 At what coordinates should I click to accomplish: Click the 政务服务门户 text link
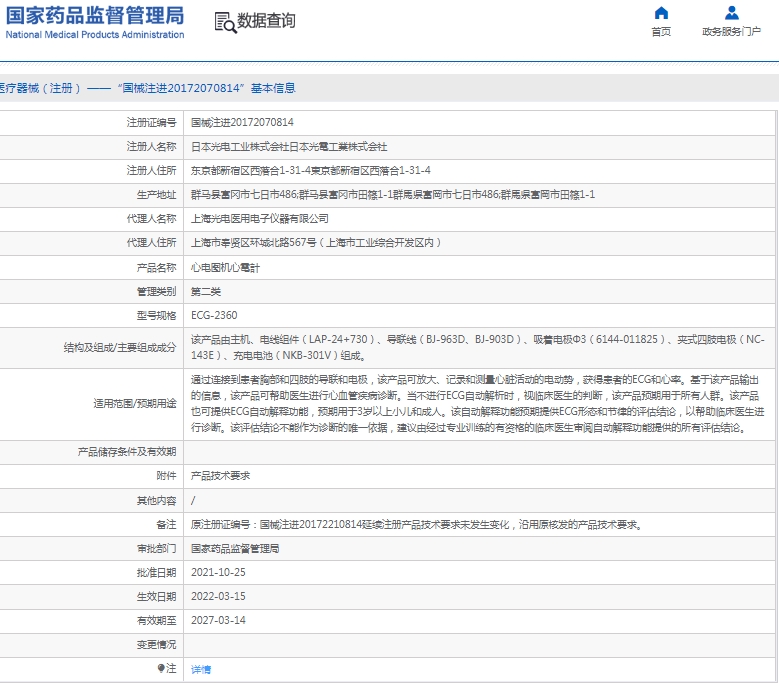pyautogui.click(x=731, y=32)
